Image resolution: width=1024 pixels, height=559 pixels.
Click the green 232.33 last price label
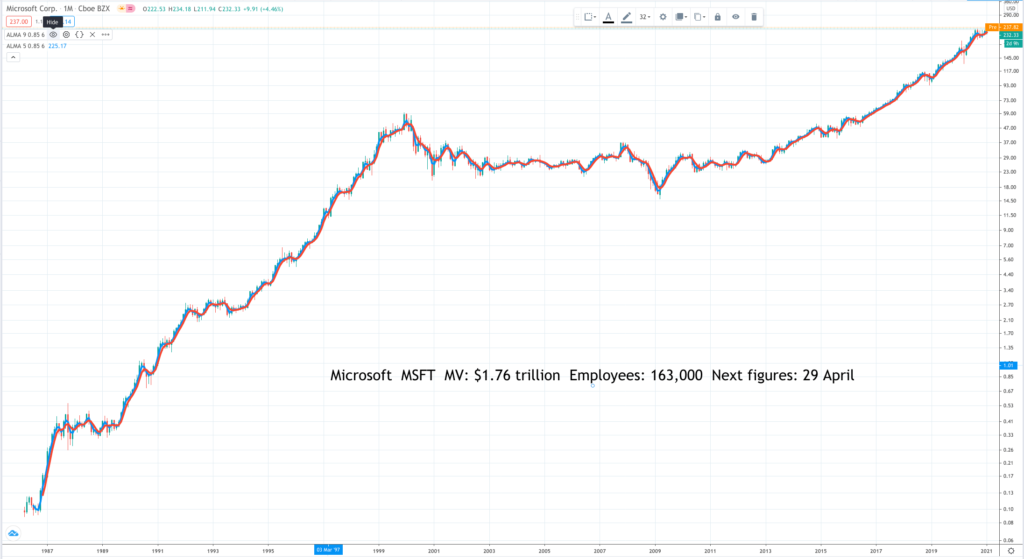1010,35
